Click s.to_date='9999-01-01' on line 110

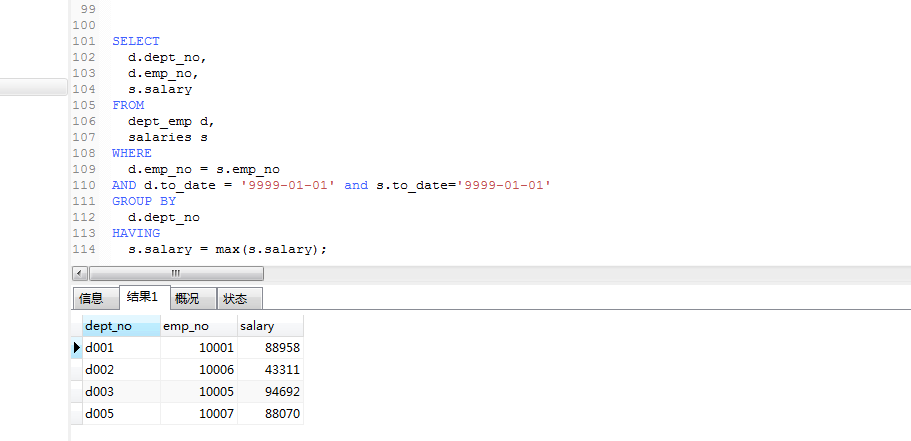(464, 185)
